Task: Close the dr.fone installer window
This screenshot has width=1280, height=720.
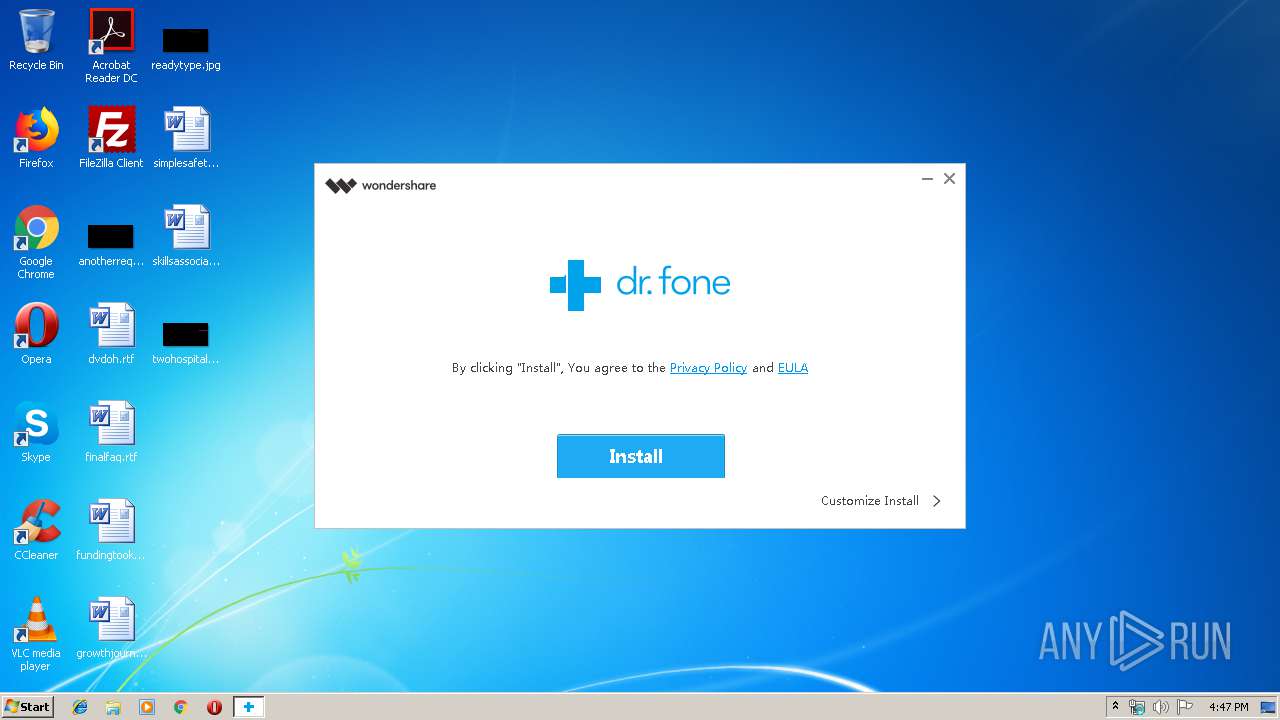Action: click(949, 179)
